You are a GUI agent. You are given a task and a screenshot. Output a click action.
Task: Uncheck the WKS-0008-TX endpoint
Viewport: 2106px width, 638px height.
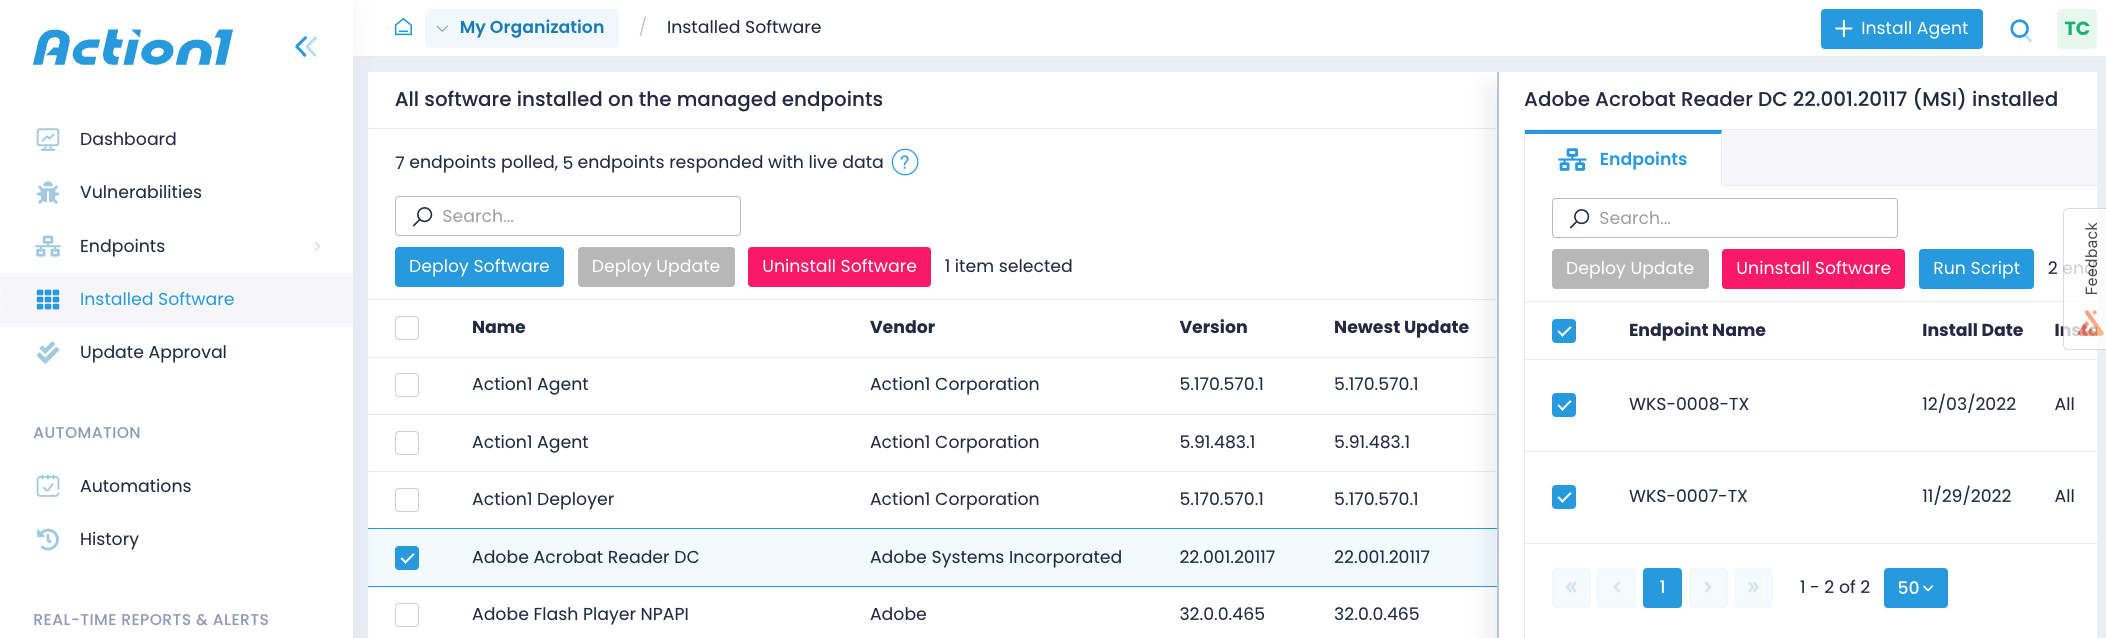pyautogui.click(x=1564, y=405)
